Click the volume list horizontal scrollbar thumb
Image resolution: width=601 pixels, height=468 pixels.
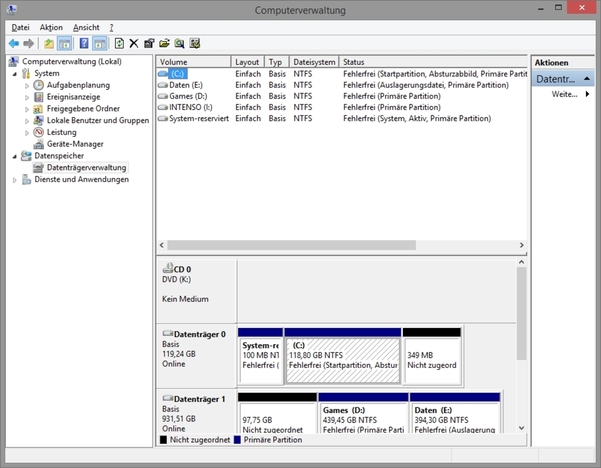point(292,245)
